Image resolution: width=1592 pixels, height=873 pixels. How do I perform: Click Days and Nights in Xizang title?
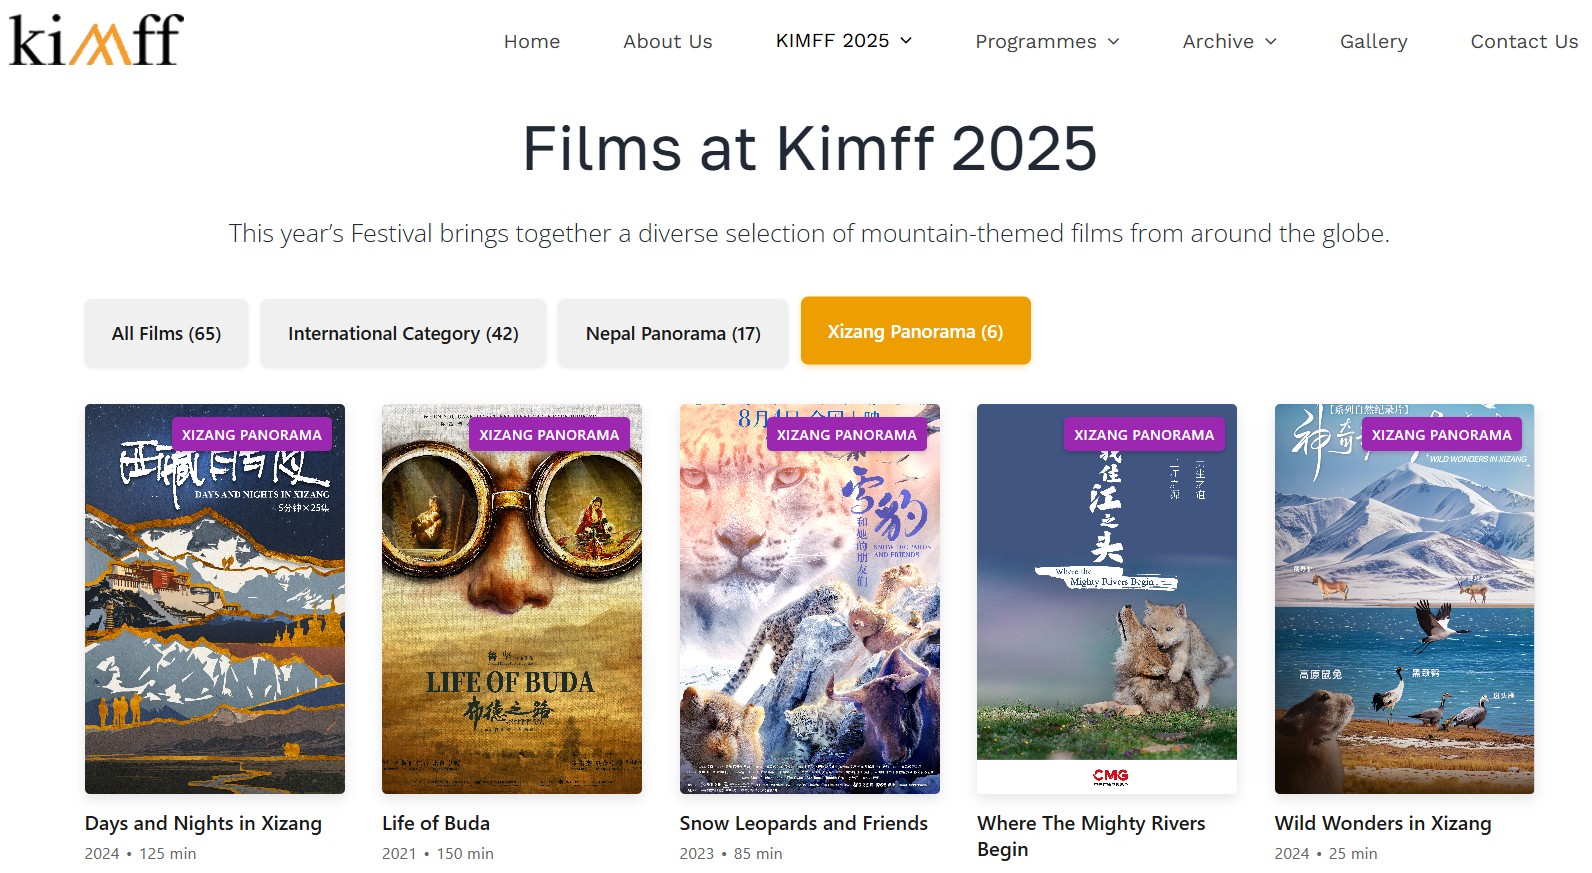203,823
